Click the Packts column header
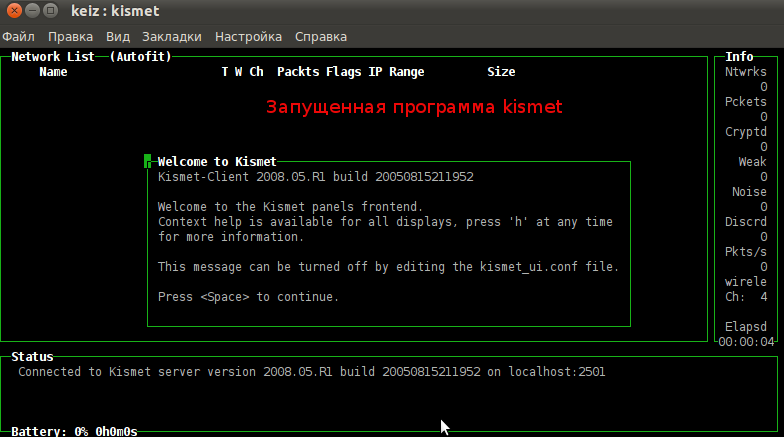This screenshot has width=784, height=437. point(298,72)
